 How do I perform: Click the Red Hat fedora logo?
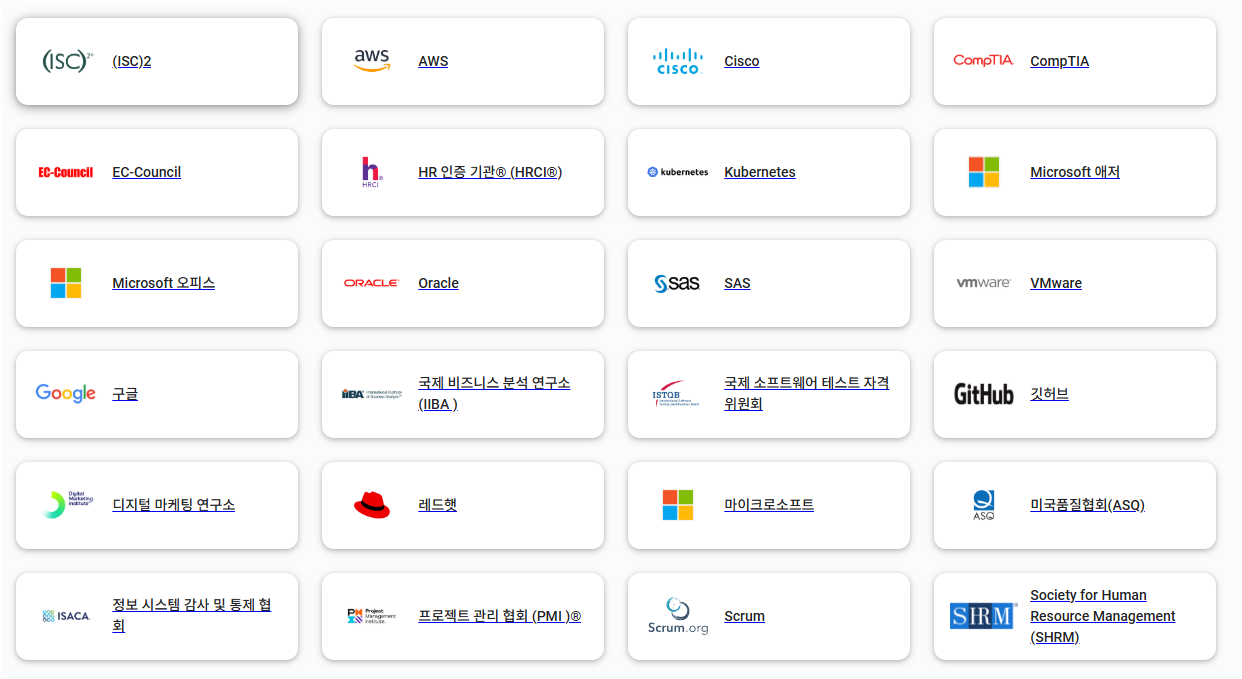point(371,505)
